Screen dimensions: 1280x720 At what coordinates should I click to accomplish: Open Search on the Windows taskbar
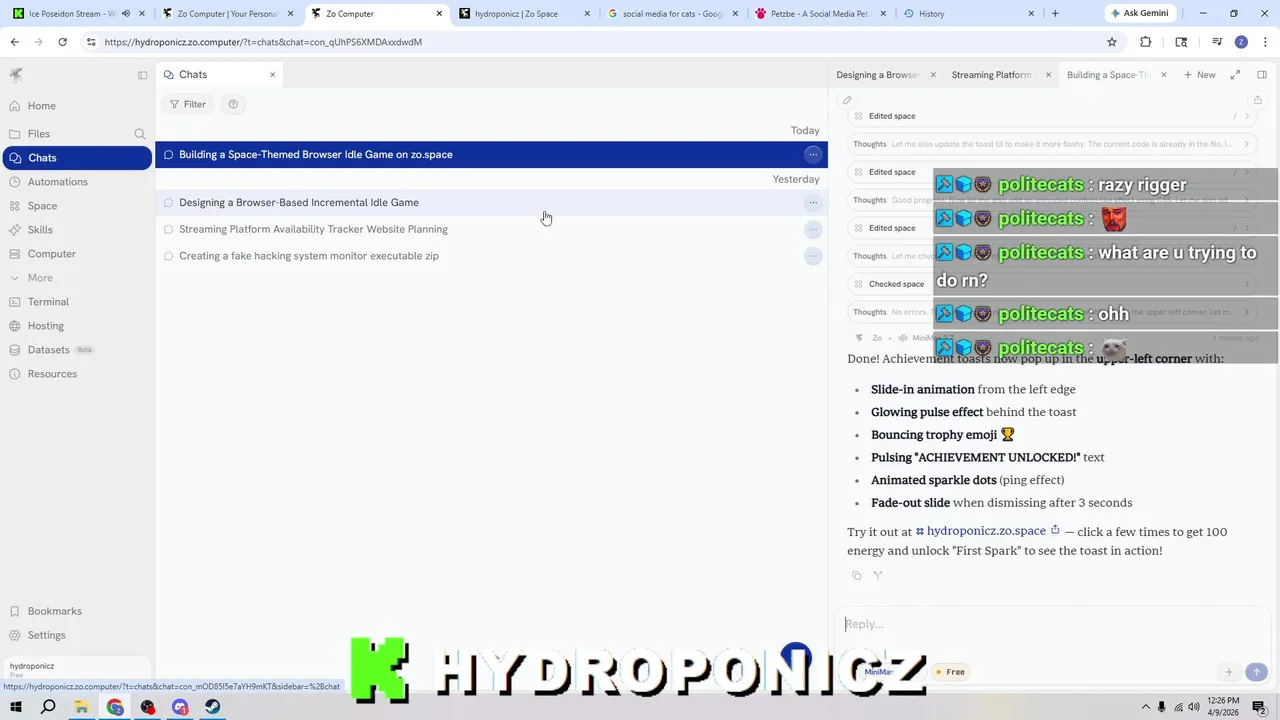pos(48,708)
